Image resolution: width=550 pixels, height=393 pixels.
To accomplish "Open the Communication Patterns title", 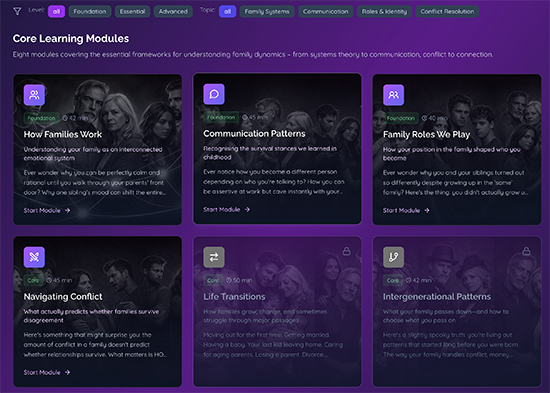I will [x=254, y=134].
